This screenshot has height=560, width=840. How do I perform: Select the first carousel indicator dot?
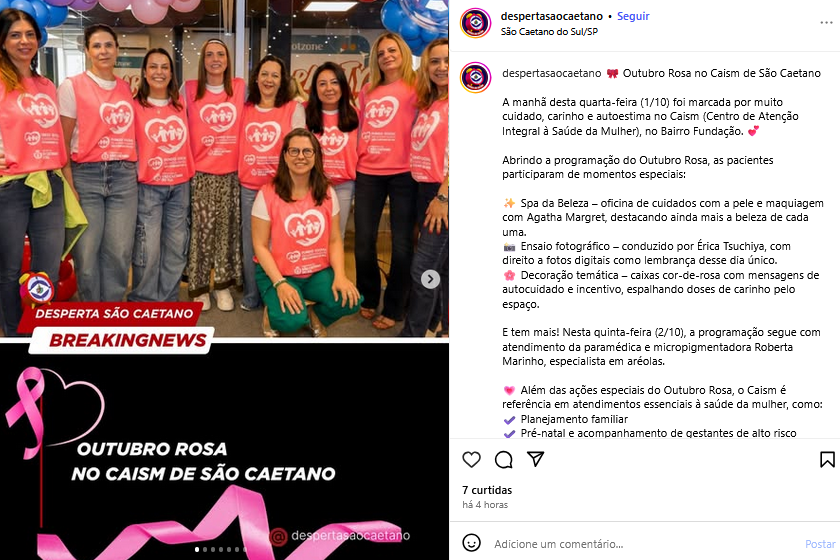coord(197,549)
